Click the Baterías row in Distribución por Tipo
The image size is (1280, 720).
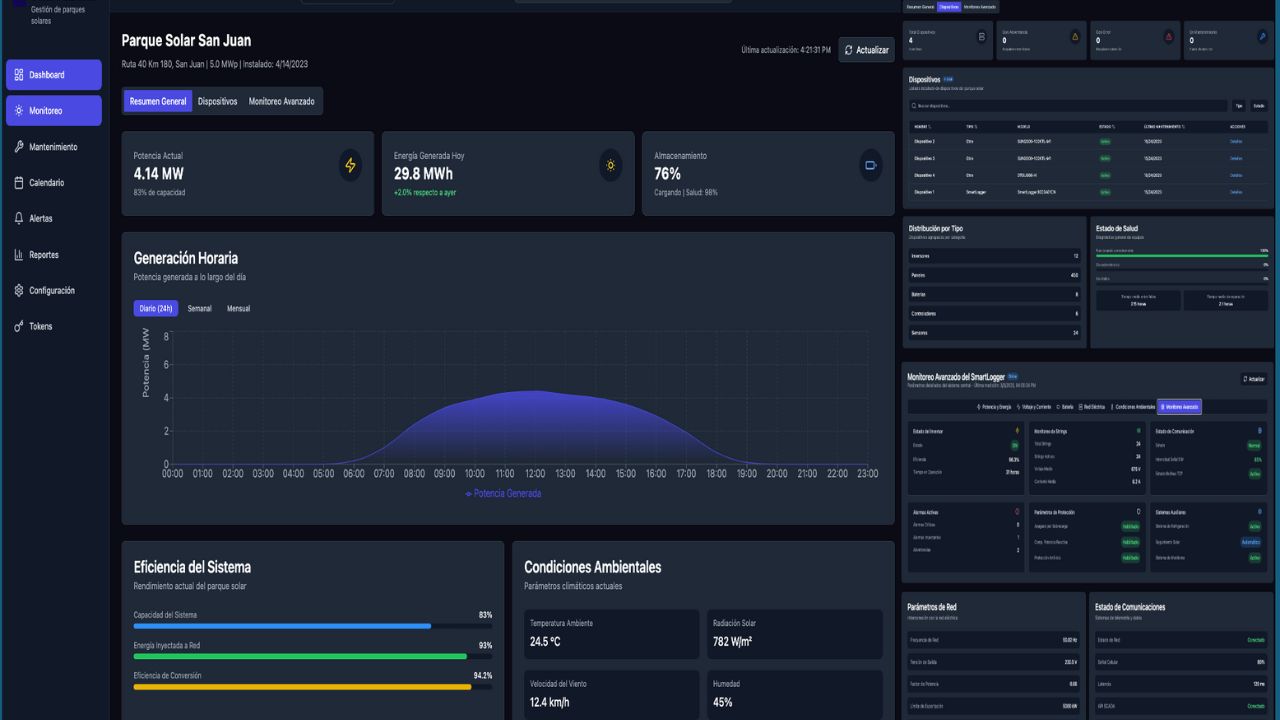point(994,294)
